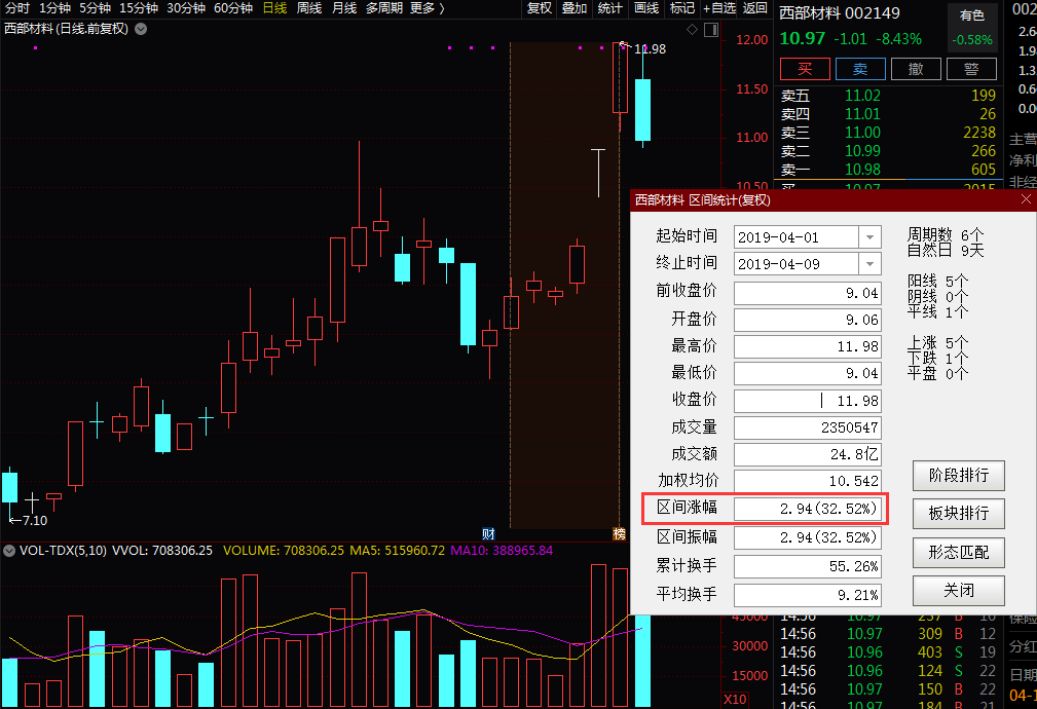Toggle the 日线 (daily) period view
Screen dimensions: 1037x709
tap(273, 9)
